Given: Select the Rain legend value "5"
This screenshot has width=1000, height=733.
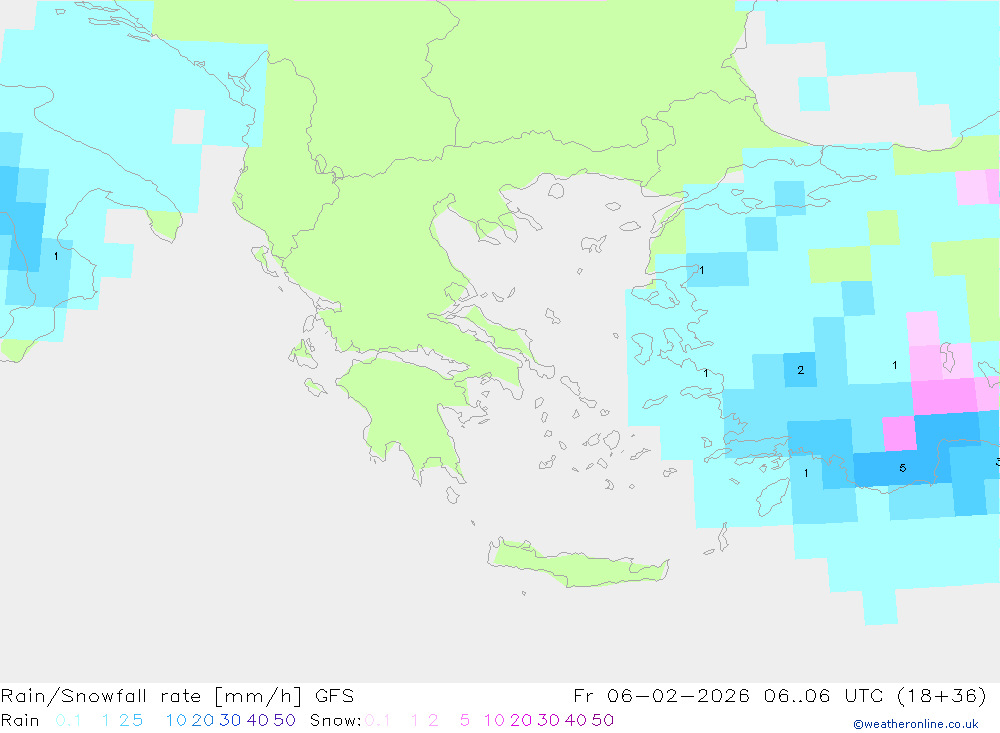Looking at the screenshot, I should coord(138,720).
